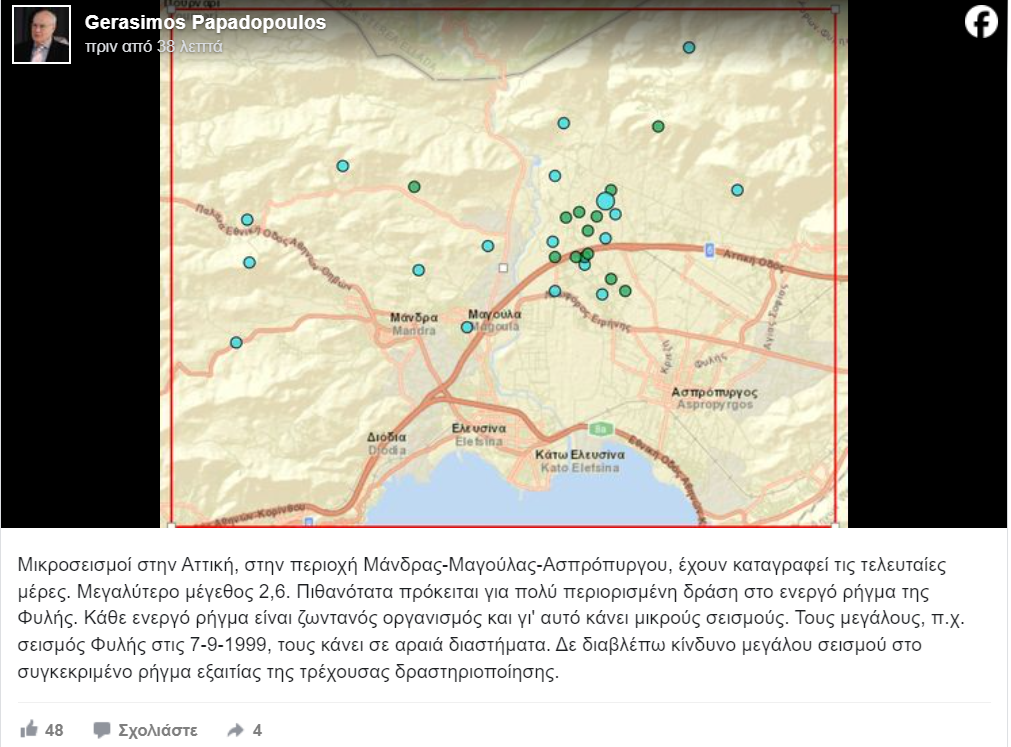This screenshot has height=747, width=1011.
Task: Click top-right corner handle of red rectangle
Action: click(835, 8)
